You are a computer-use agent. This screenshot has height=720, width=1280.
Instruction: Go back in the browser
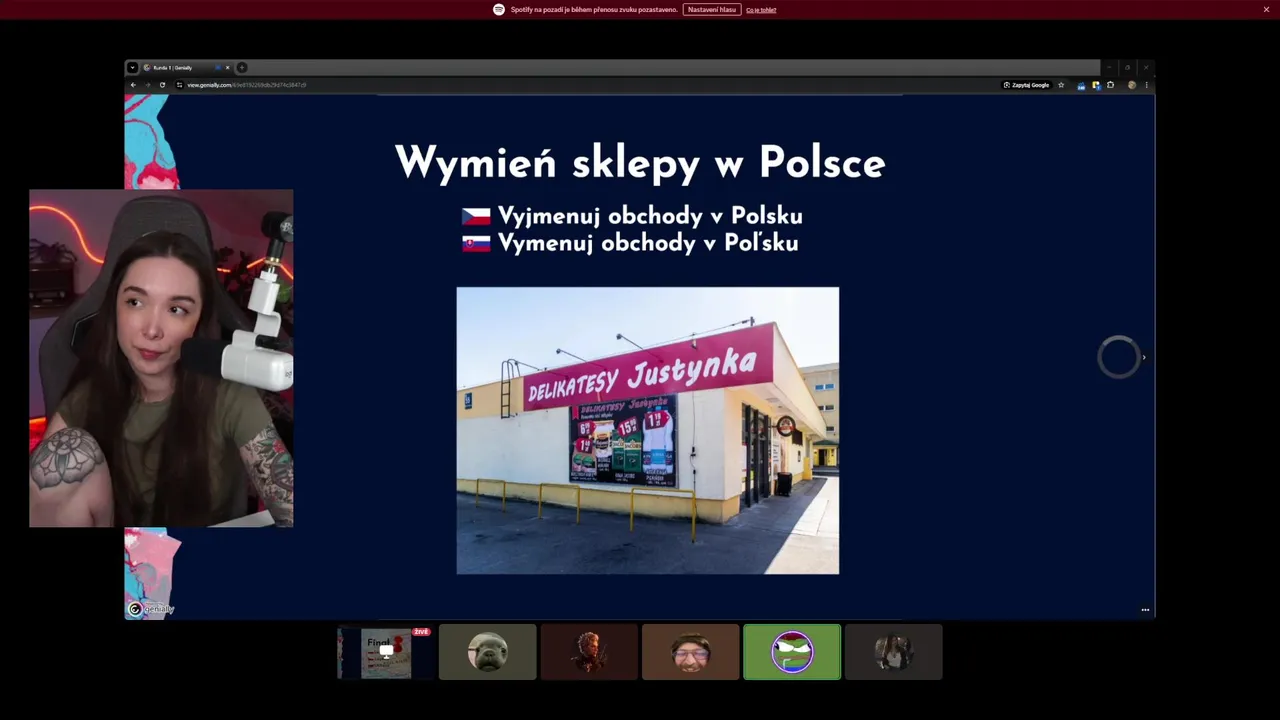pyautogui.click(x=133, y=85)
